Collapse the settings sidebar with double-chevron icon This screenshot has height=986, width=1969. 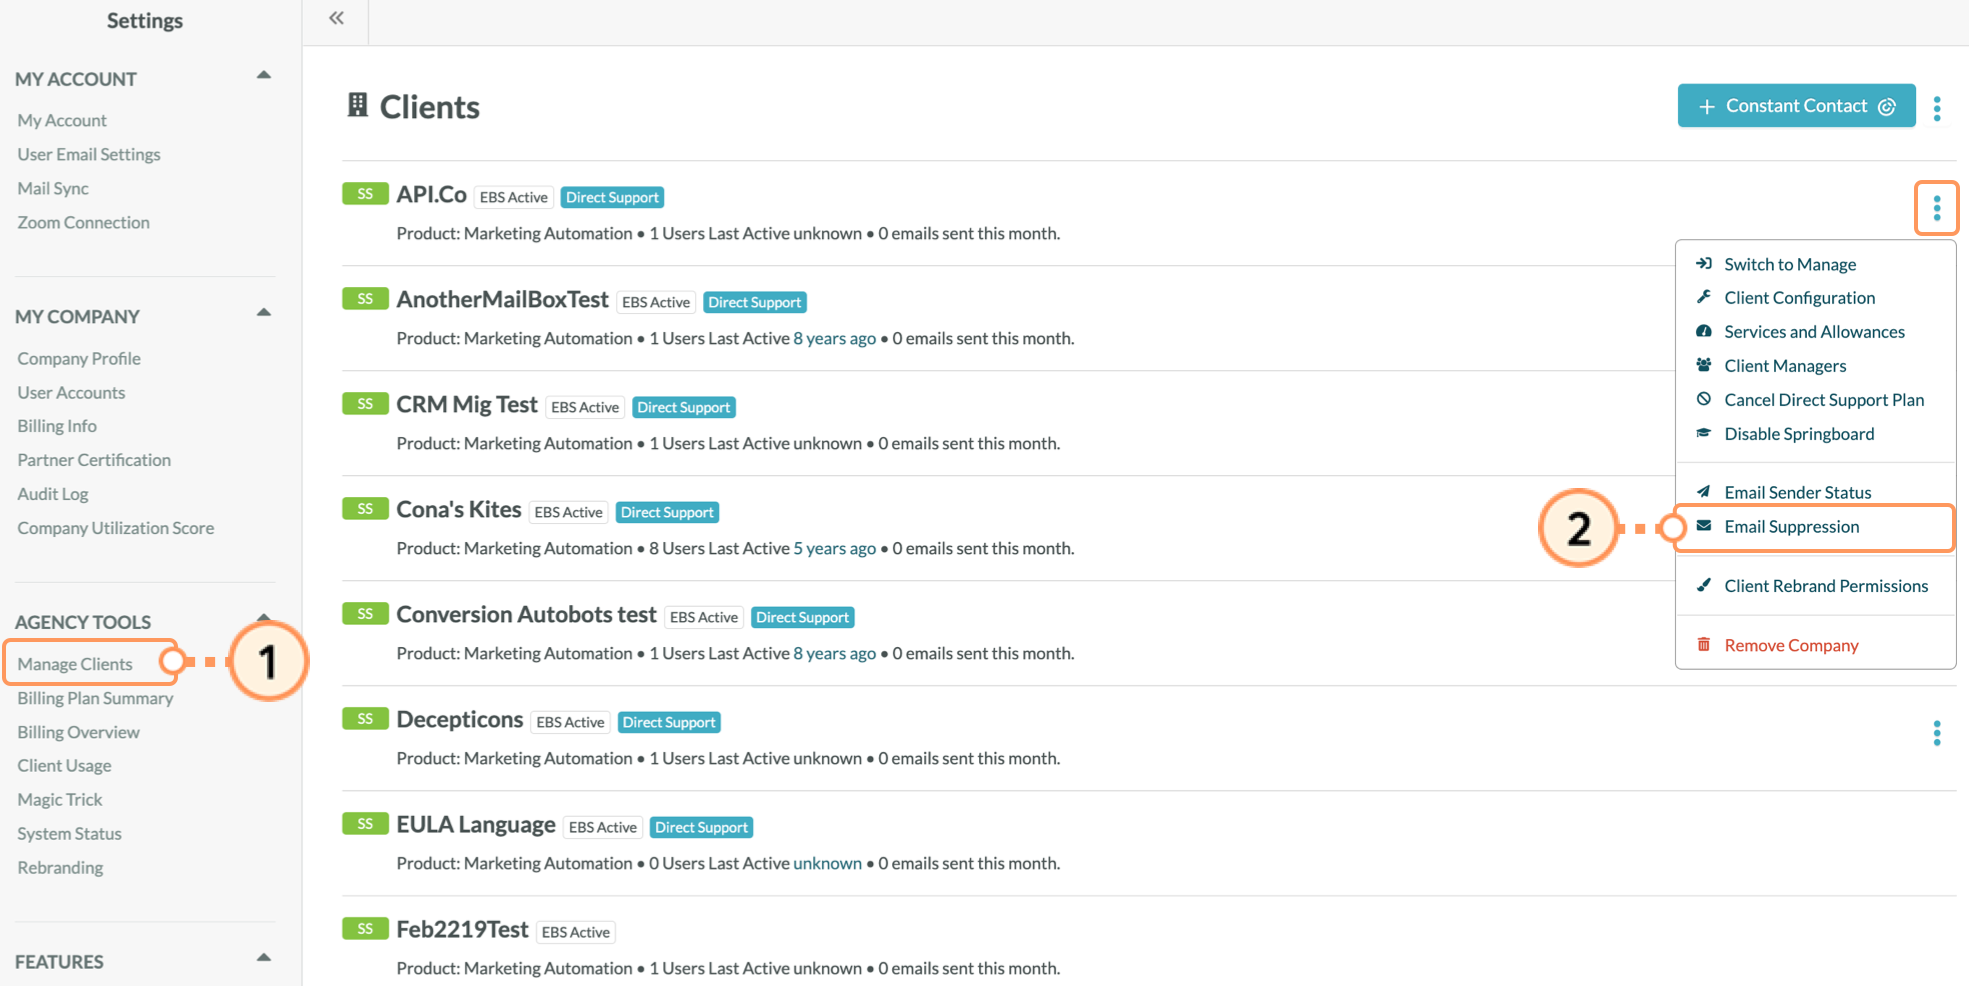click(x=337, y=18)
